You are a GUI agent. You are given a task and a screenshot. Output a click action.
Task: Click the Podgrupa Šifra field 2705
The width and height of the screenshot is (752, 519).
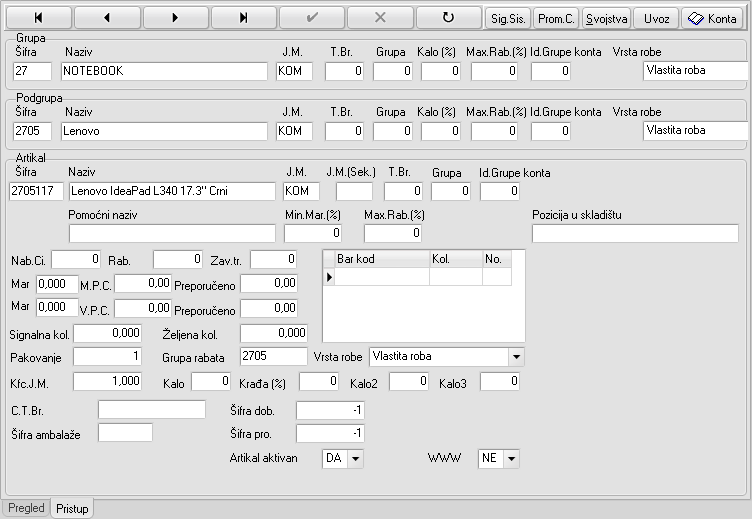click(x=32, y=131)
